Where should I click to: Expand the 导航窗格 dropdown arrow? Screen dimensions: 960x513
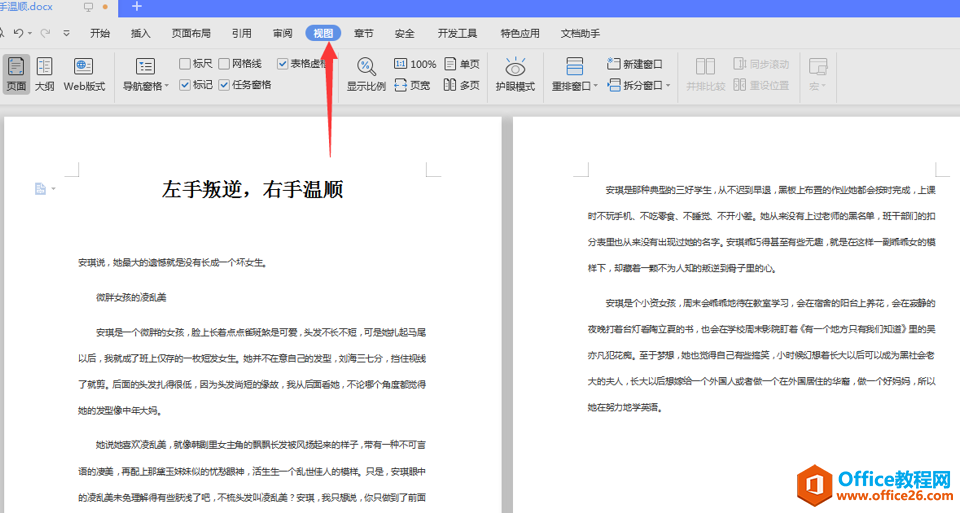coord(166,87)
